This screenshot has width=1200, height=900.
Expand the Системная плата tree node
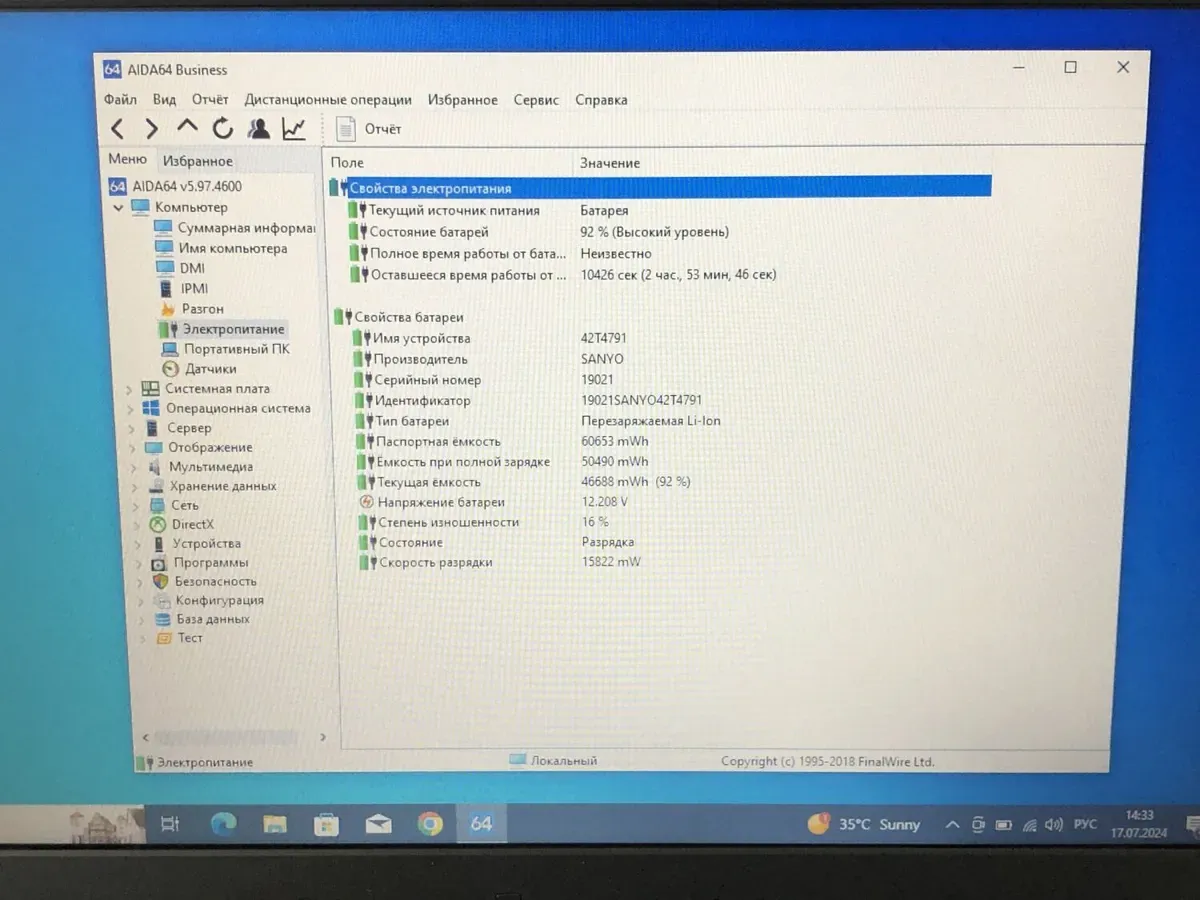pyautogui.click(x=130, y=389)
